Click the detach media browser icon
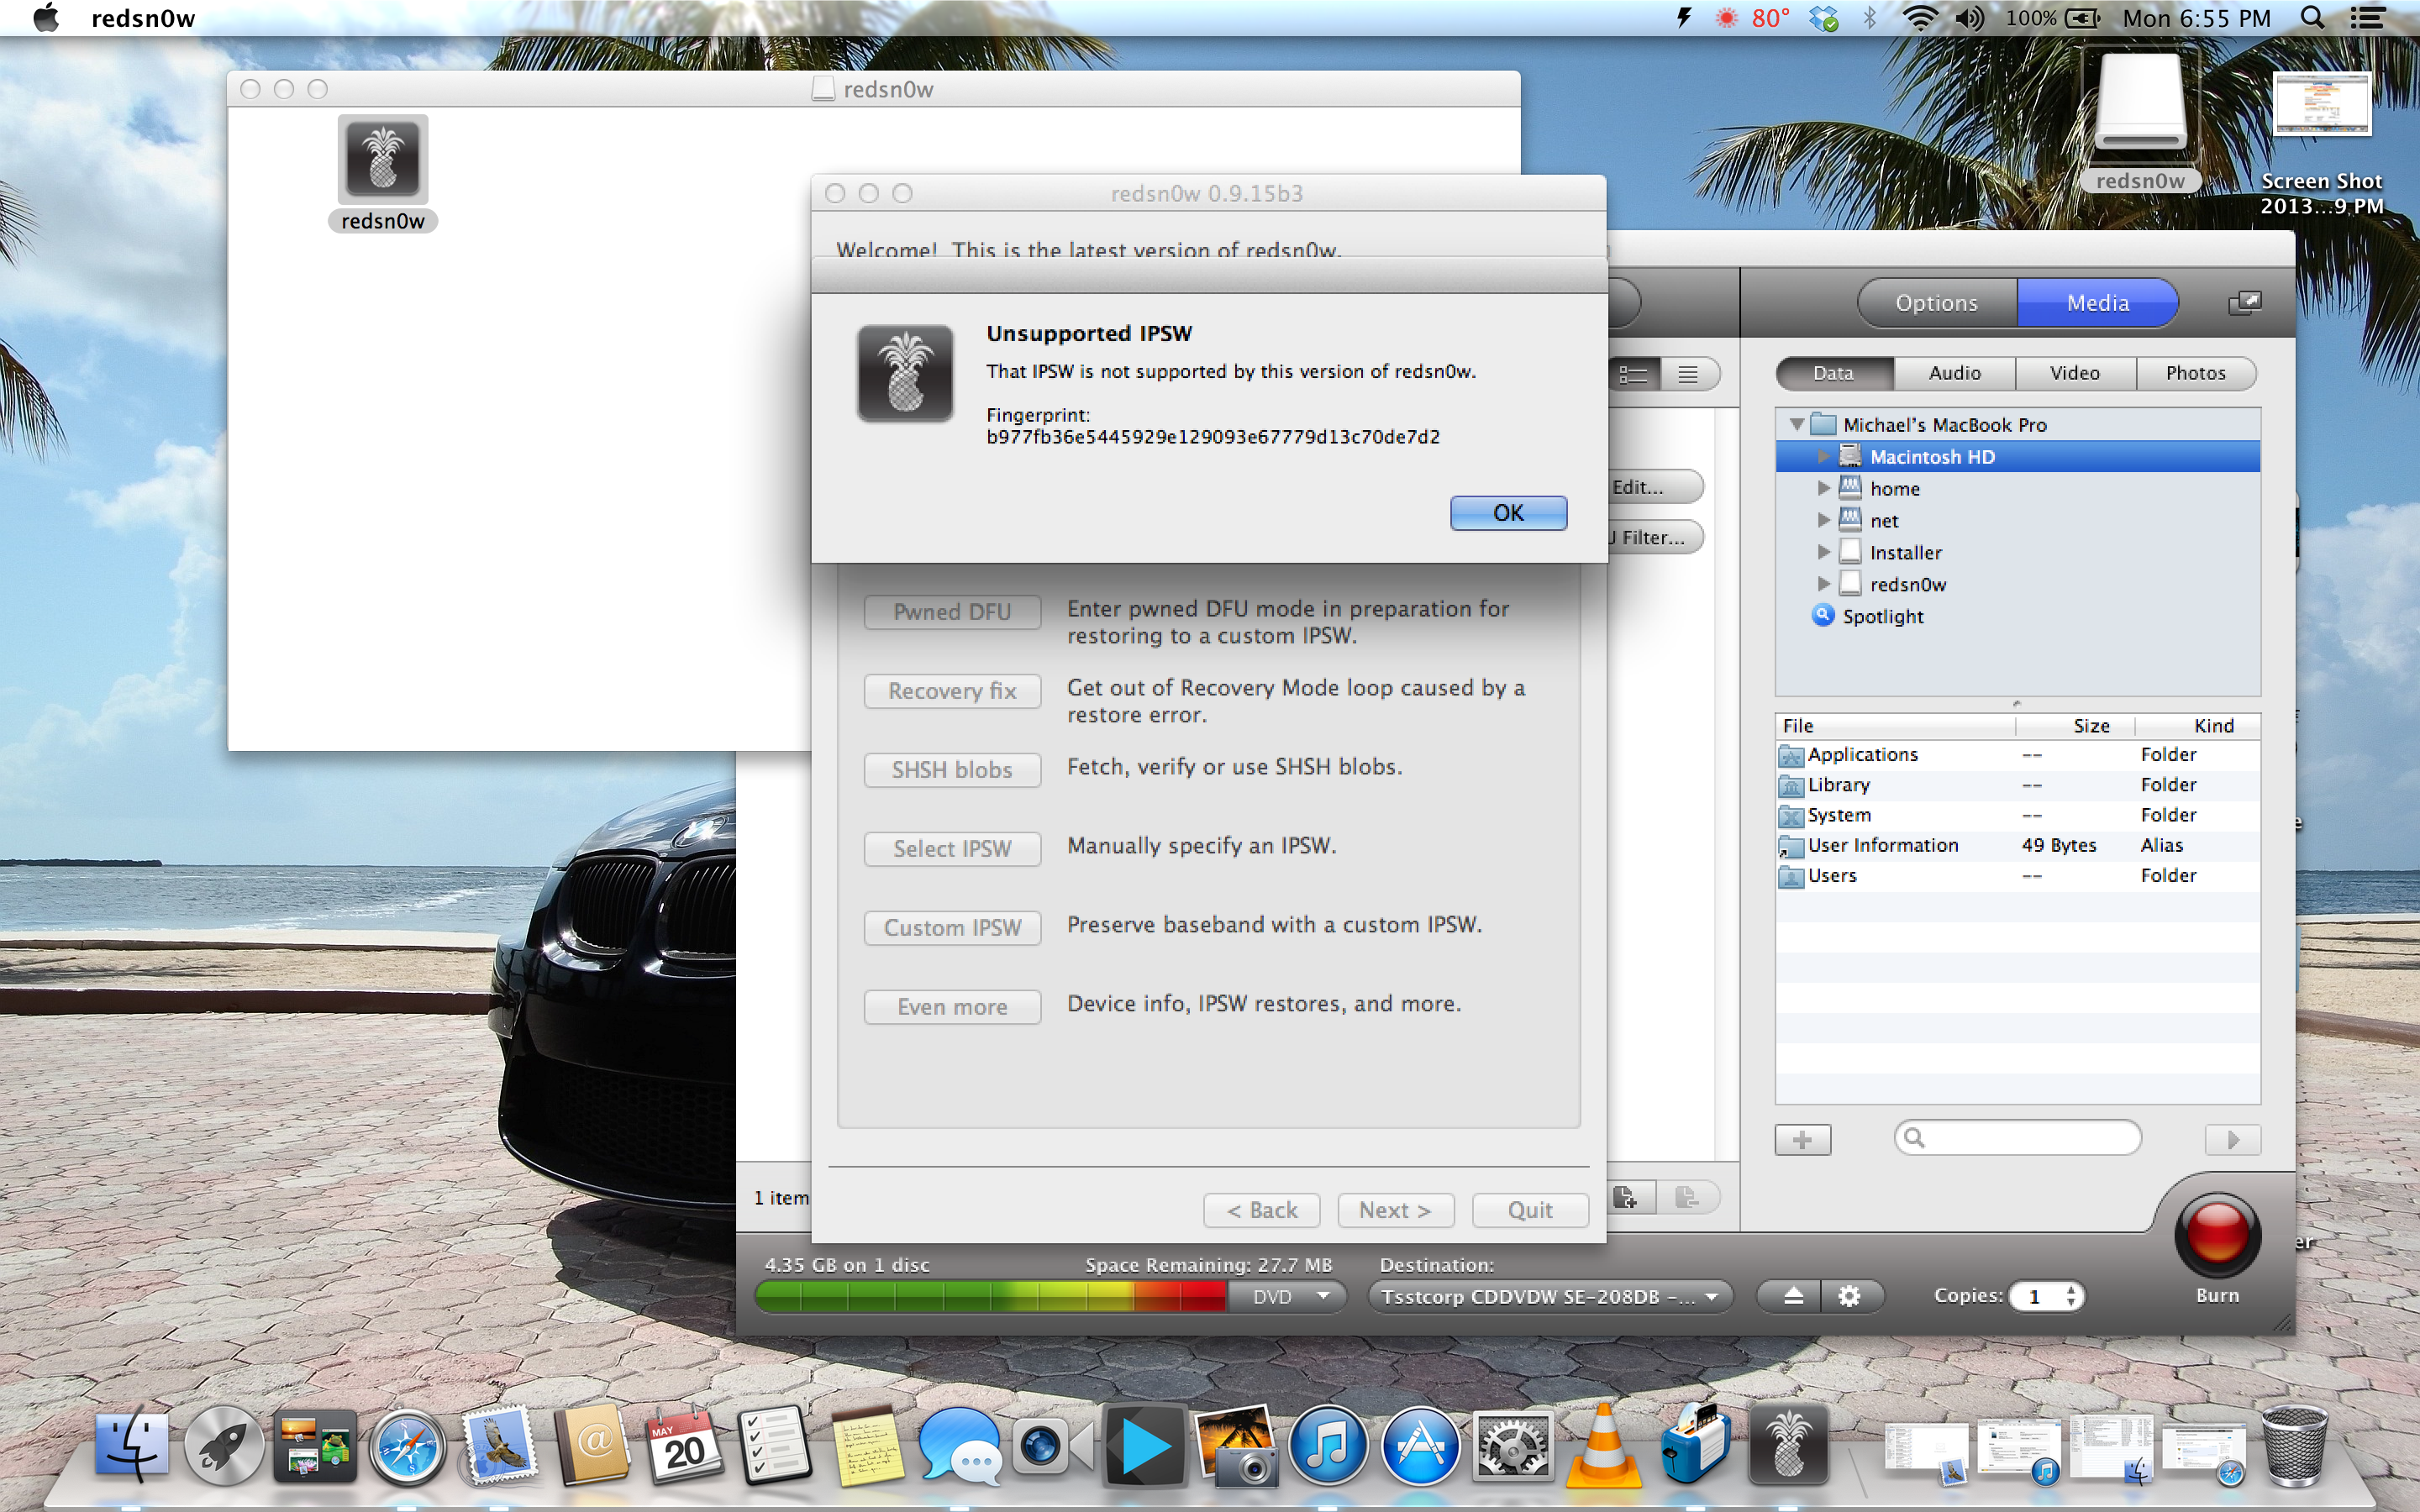2420x1512 pixels. (2244, 303)
